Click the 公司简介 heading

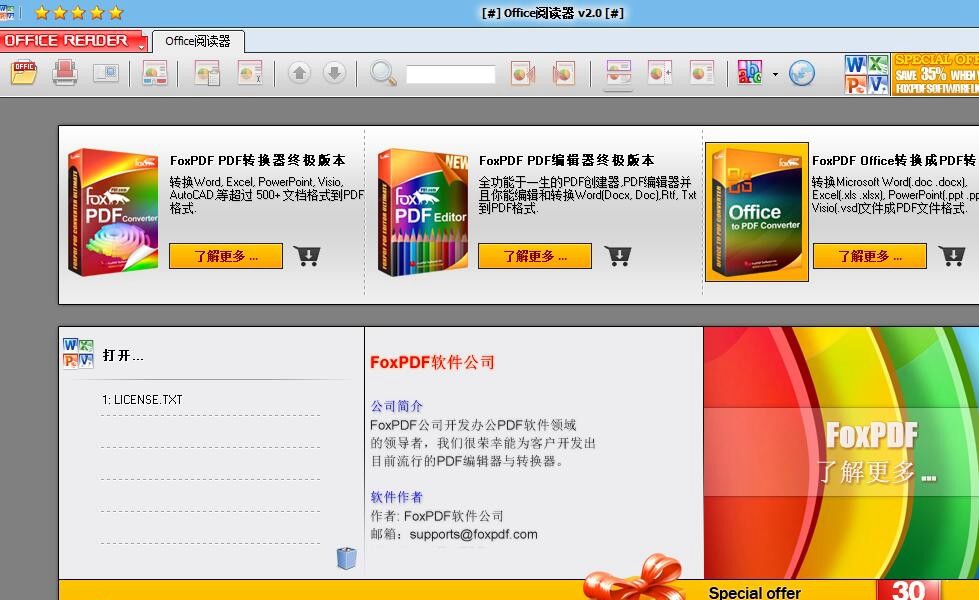[396, 406]
